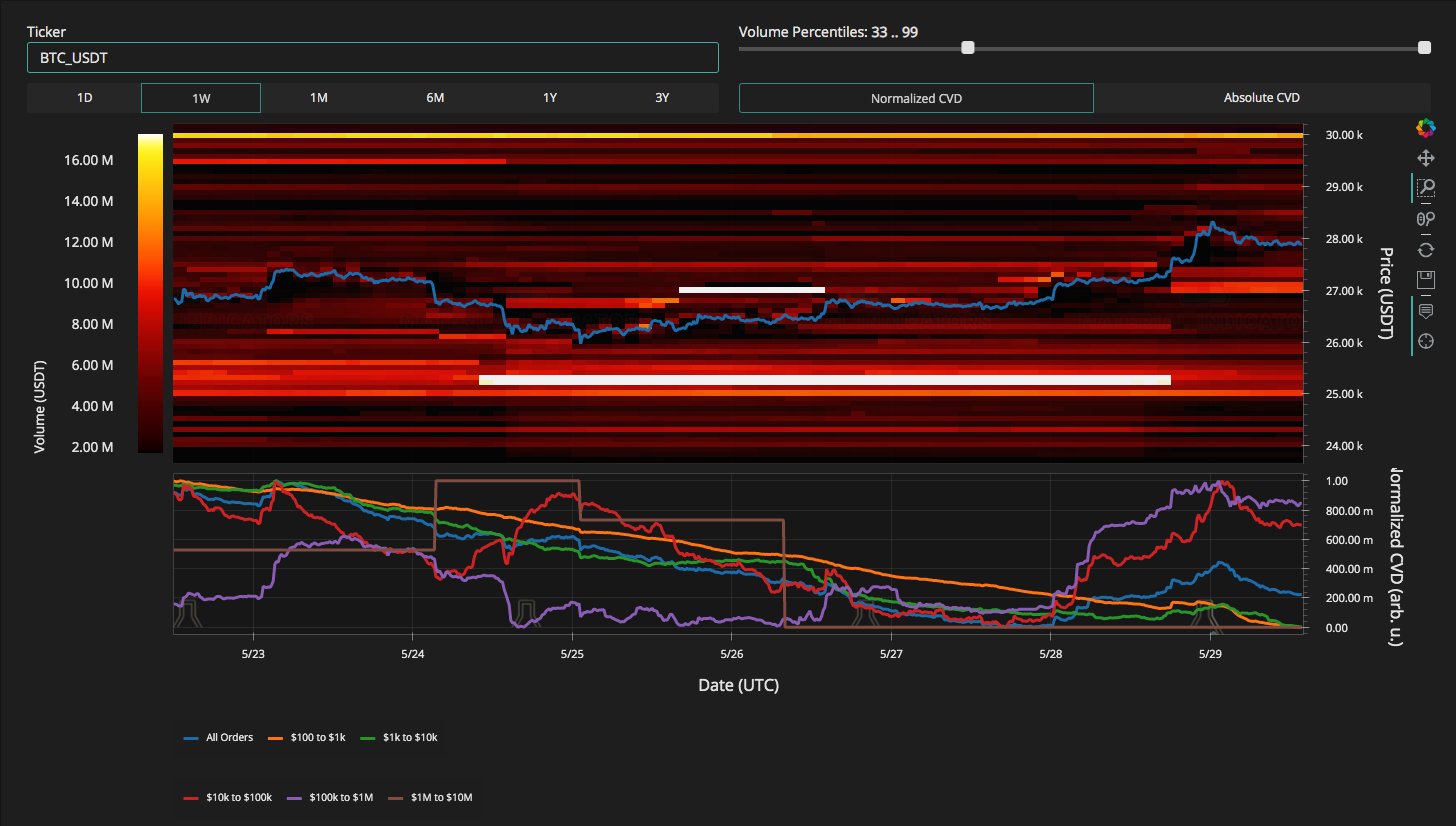This screenshot has width=1456, height=826.
Task: Click the BTC_USDT ticker input field
Action: pos(372,58)
